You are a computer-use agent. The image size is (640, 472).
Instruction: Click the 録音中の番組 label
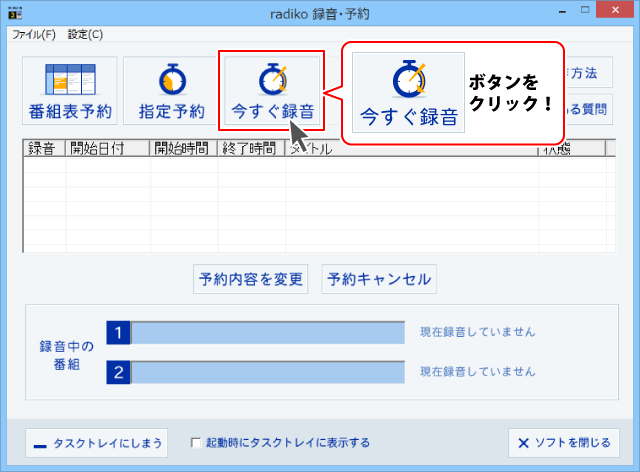pos(67,355)
